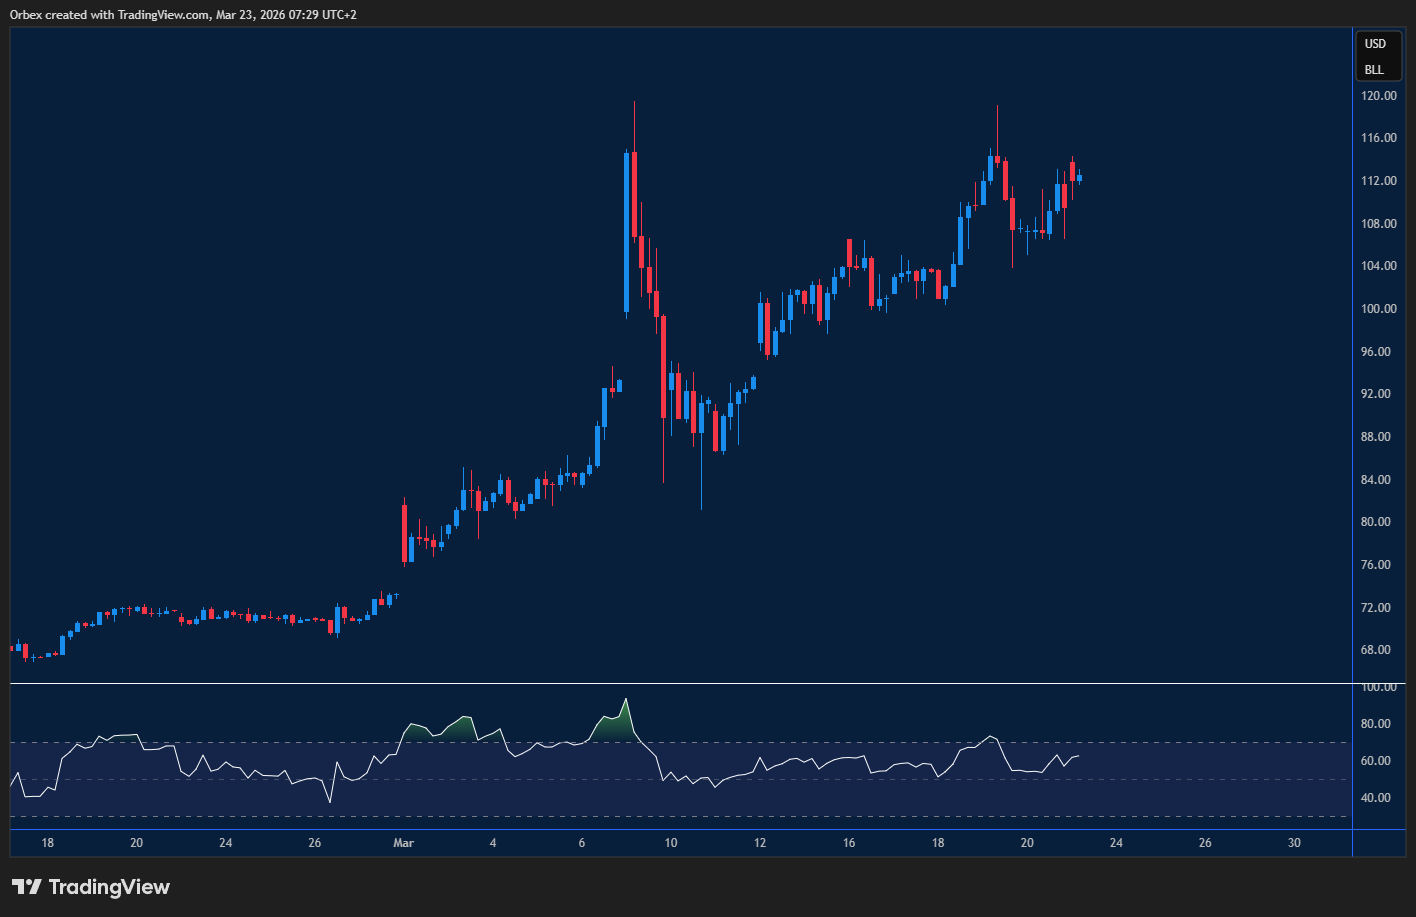
Task: Click the 16 date marker on time axis
Action: click(x=849, y=843)
